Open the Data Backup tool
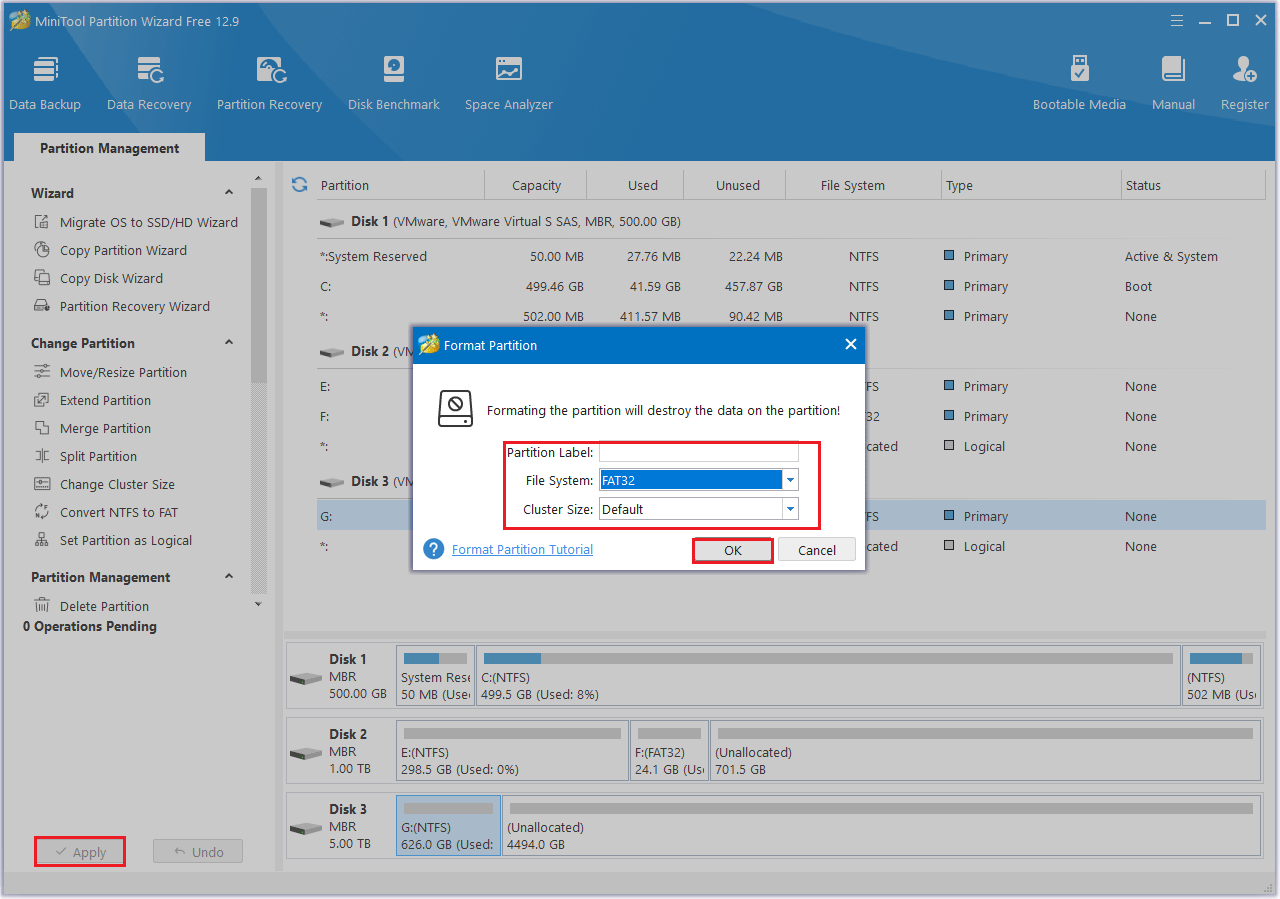Screen dimensions: 1280x899 point(45,80)
